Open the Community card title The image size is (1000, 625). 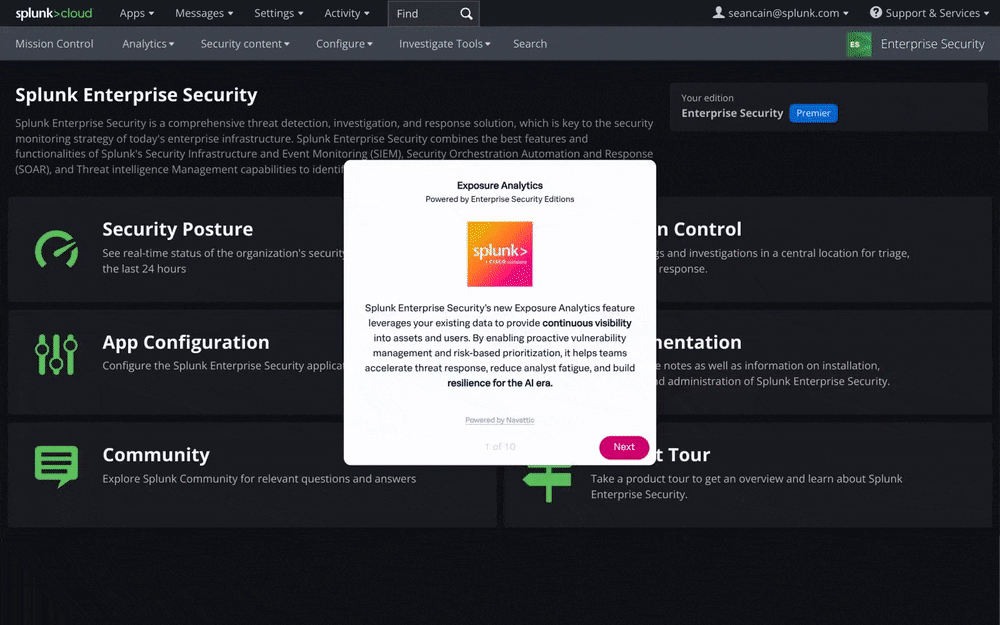click(x=156, y=455)
